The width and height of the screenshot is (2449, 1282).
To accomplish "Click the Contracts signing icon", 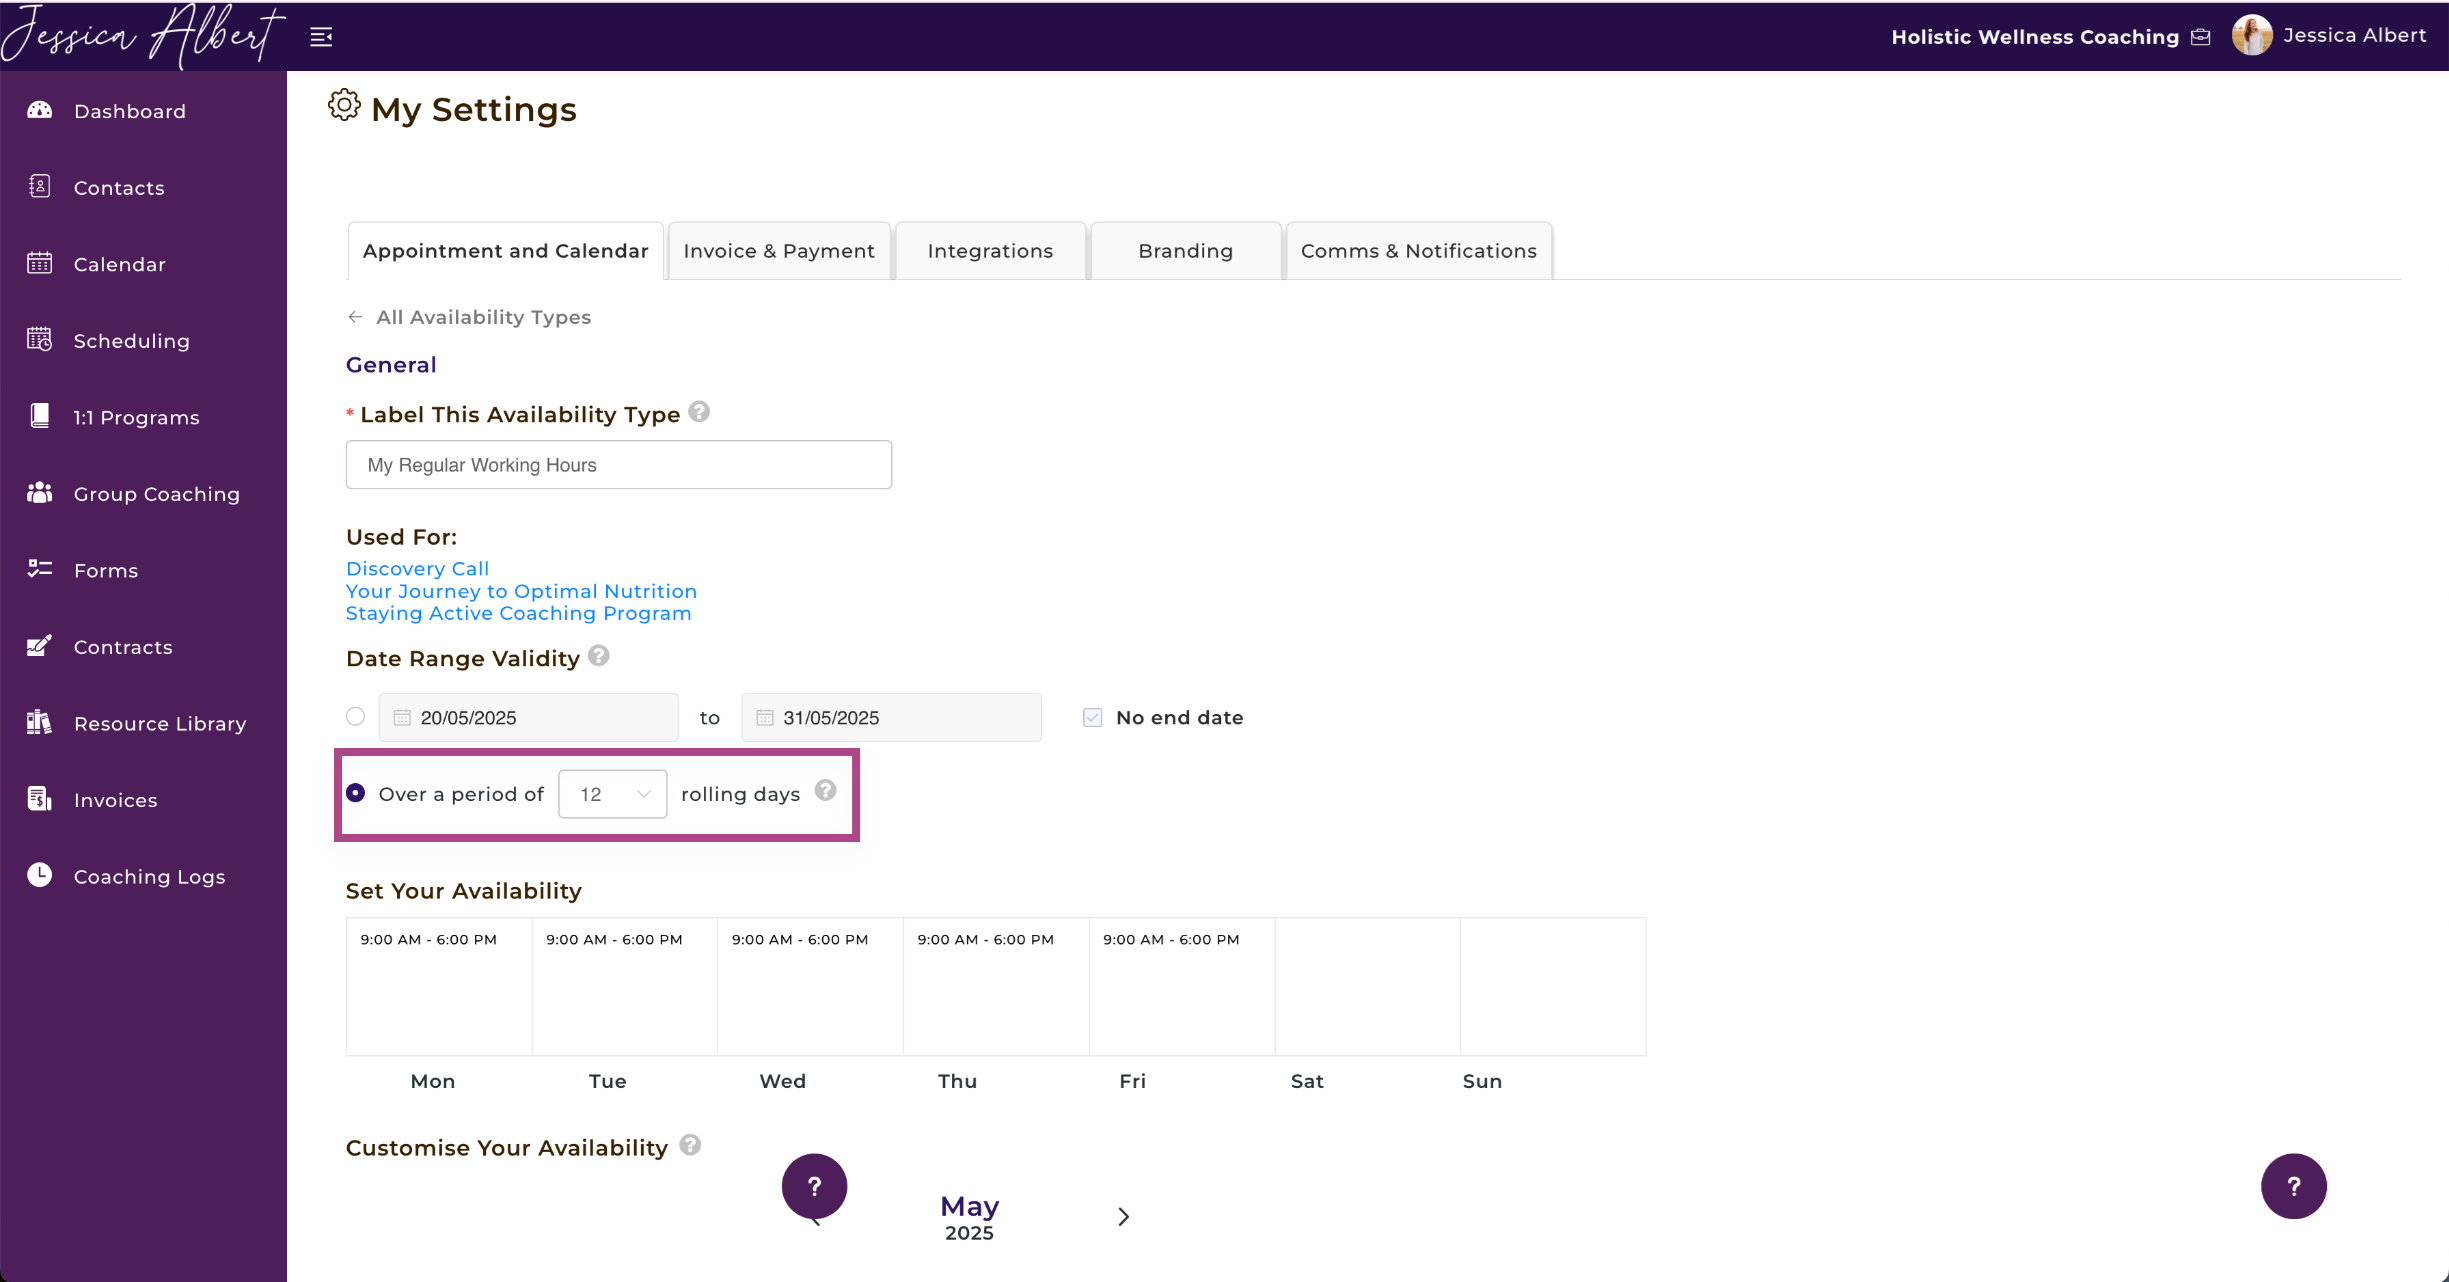I will tap(40, 646).
